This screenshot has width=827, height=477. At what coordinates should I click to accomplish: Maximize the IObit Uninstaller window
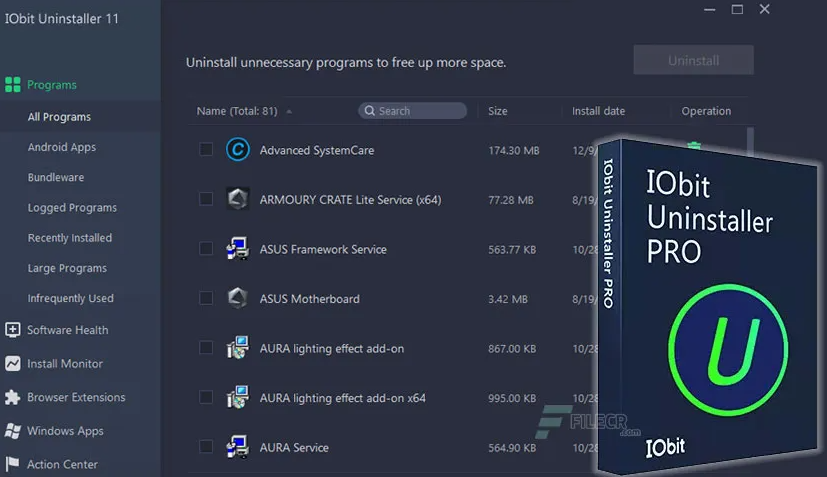tap(737, 9)
